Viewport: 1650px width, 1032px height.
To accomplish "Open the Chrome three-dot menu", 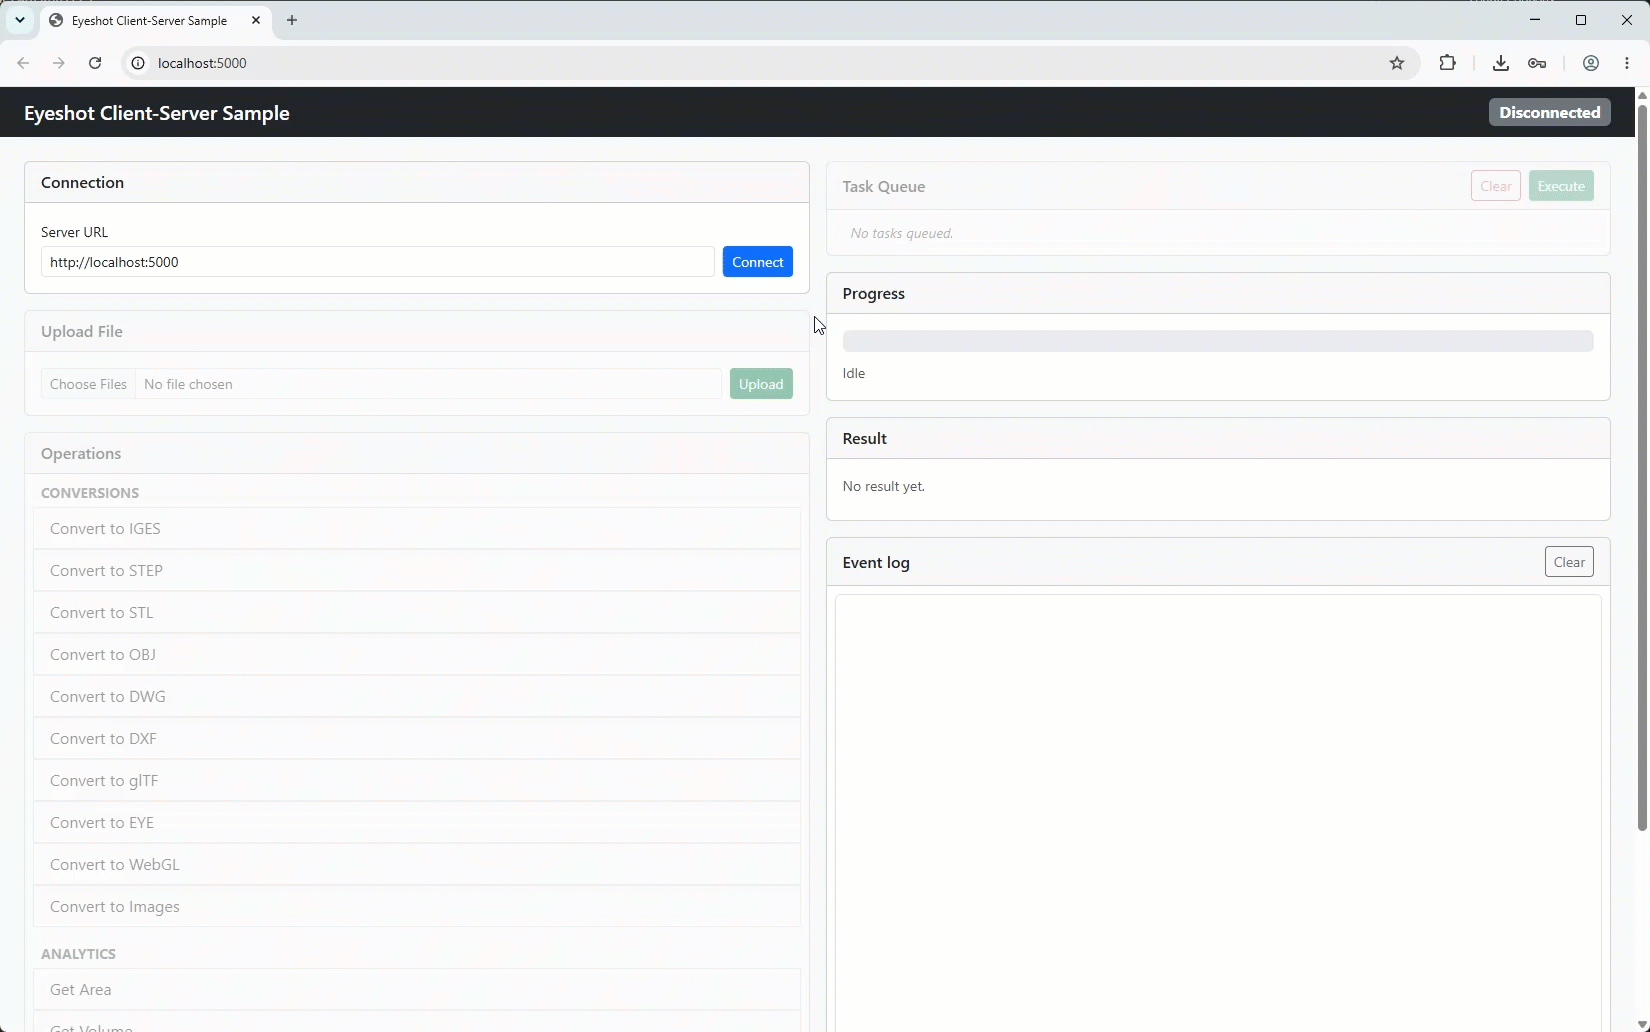I will (1627, 63).
